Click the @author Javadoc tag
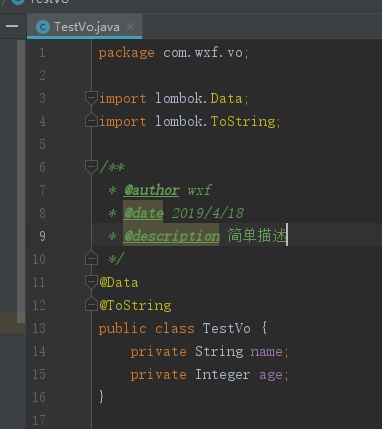Image resolution: width=382 pixels, height=429 pixels. point(152,190)
